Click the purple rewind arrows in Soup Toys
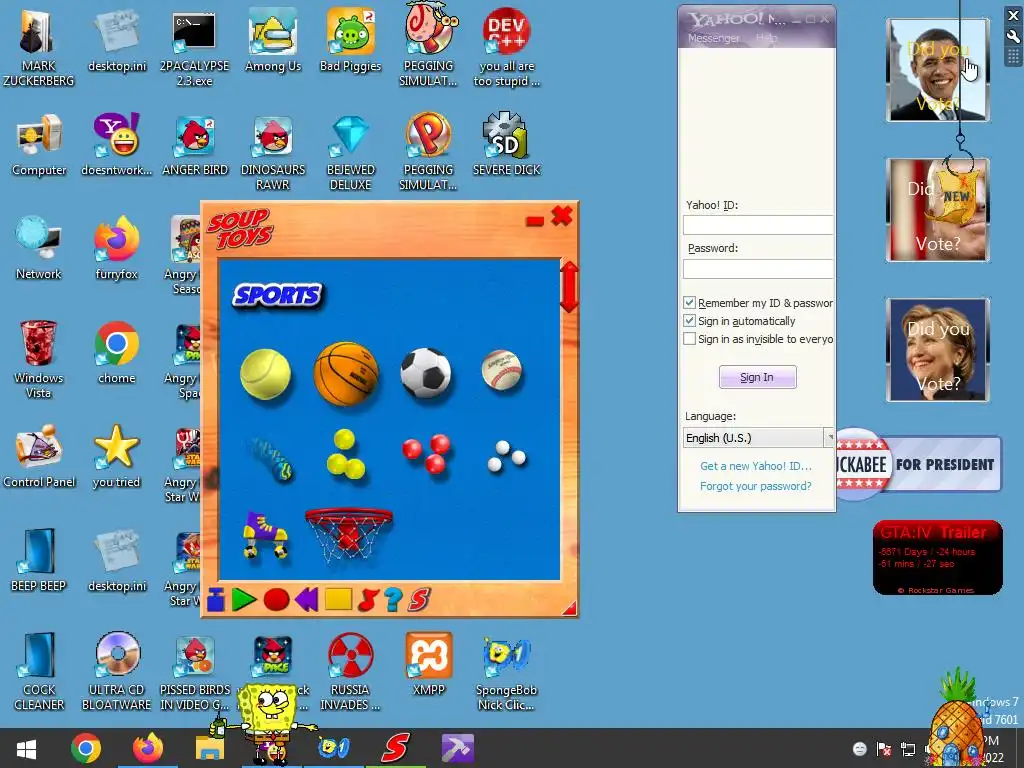The image size is (1024, 768). pos(306,599)
